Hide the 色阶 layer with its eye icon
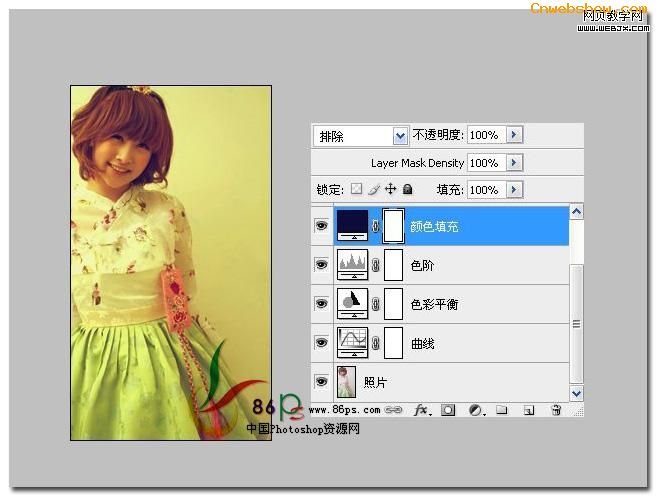The height and width of the screenshot is (500, 660). click(322, 265)
